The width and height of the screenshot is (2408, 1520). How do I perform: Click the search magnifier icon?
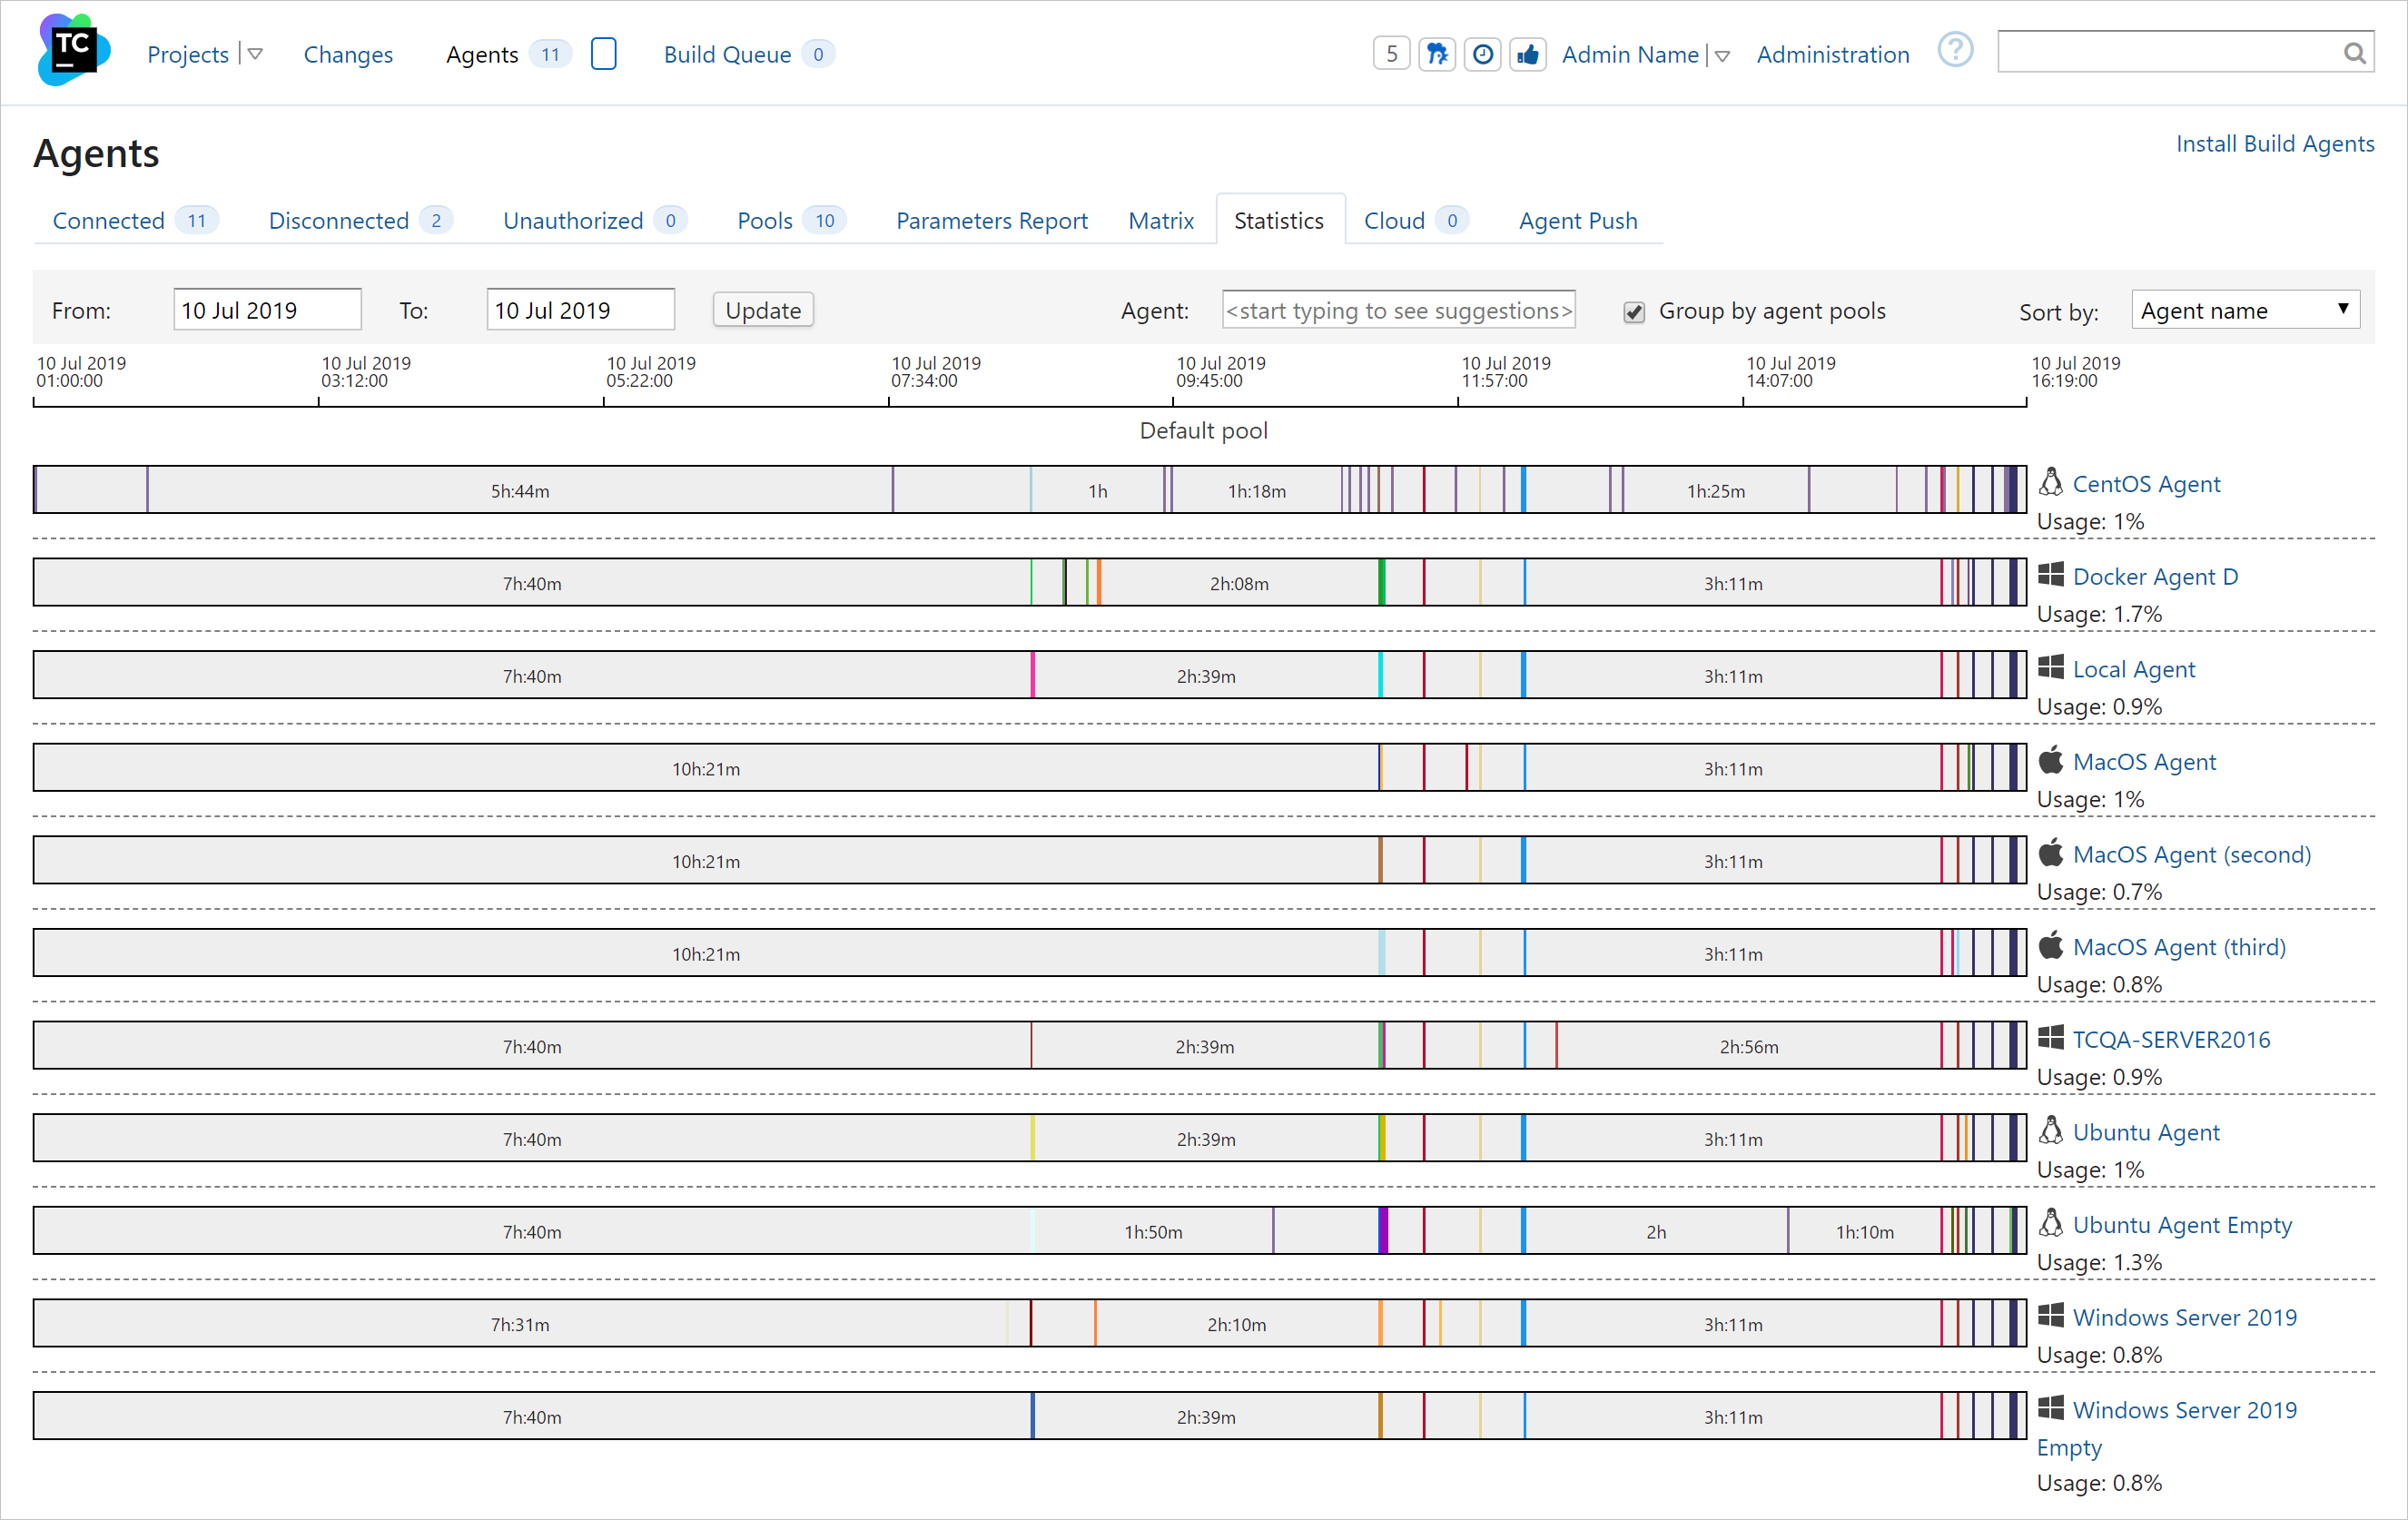pyautogui.click(x=2354, y=53)
